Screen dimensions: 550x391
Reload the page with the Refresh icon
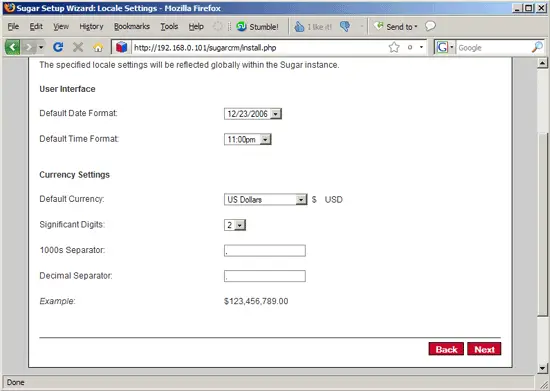tap(58, 47)
